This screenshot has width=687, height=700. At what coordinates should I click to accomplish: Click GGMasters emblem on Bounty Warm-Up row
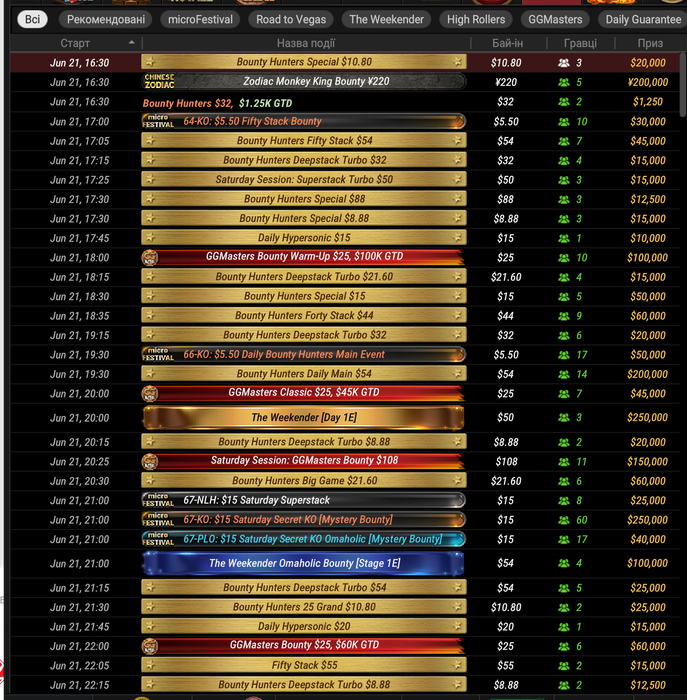tap(150, 258)
